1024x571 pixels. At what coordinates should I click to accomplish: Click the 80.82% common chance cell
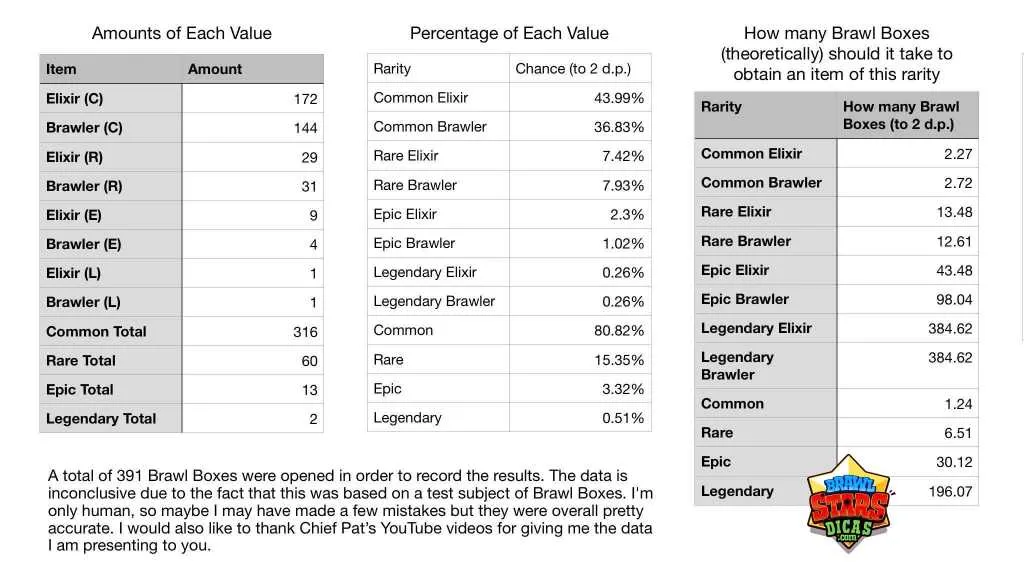tap(618, 331)
